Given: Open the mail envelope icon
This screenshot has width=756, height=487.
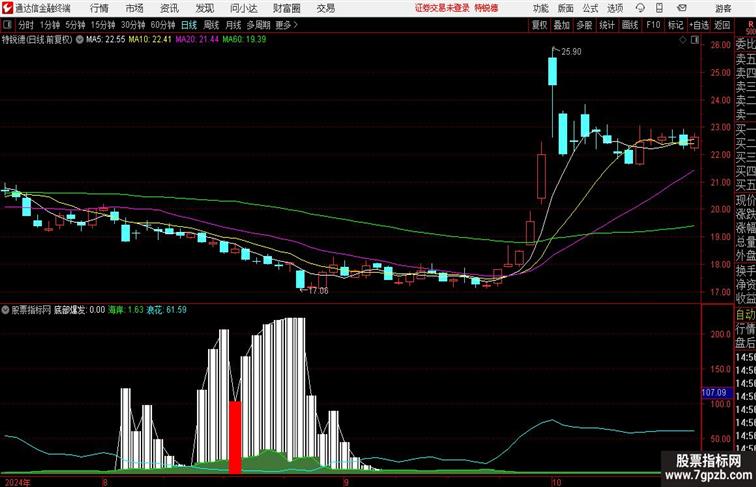Looking at the screenshot, I should point(682,8).
